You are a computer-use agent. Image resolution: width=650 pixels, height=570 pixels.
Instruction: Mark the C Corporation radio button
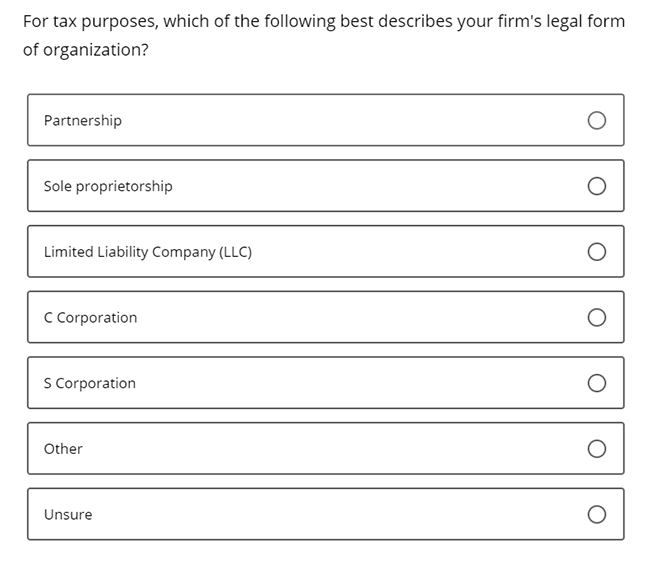click(597, 318)
